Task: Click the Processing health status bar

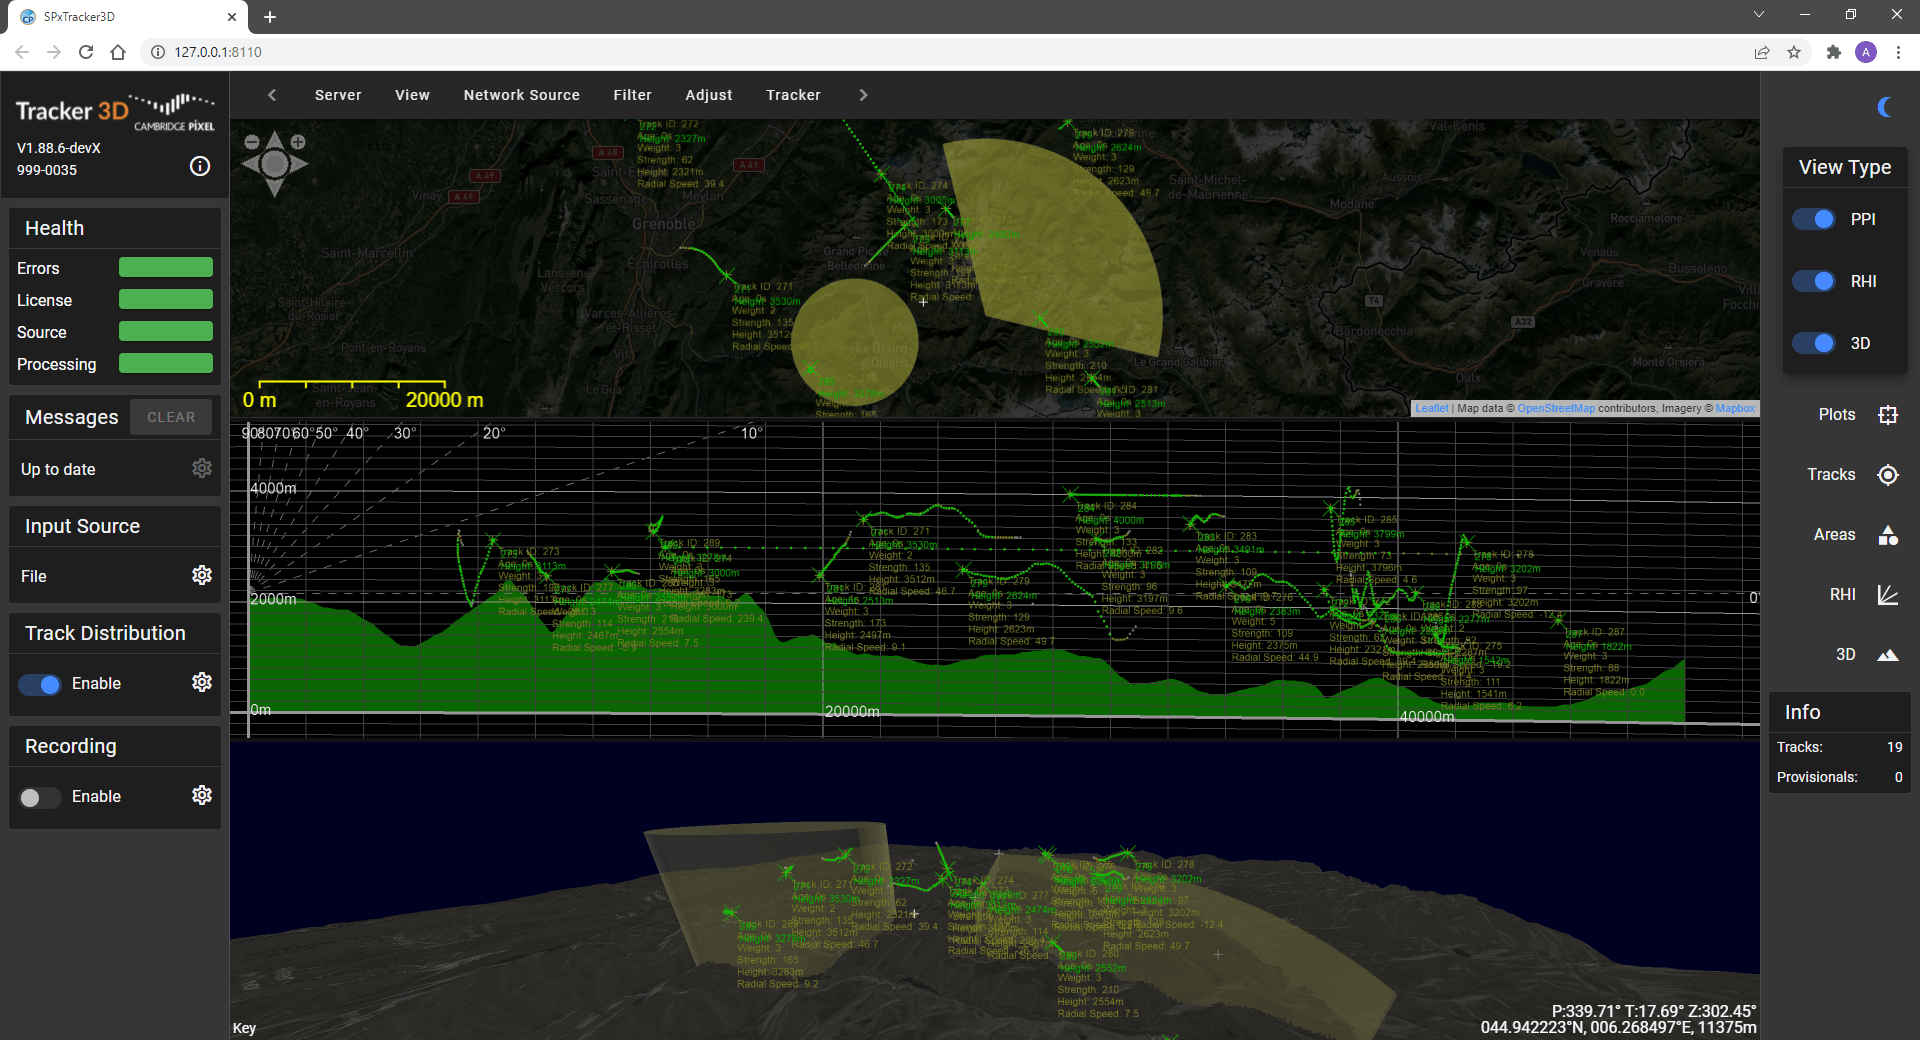Action: coord(165,363)
